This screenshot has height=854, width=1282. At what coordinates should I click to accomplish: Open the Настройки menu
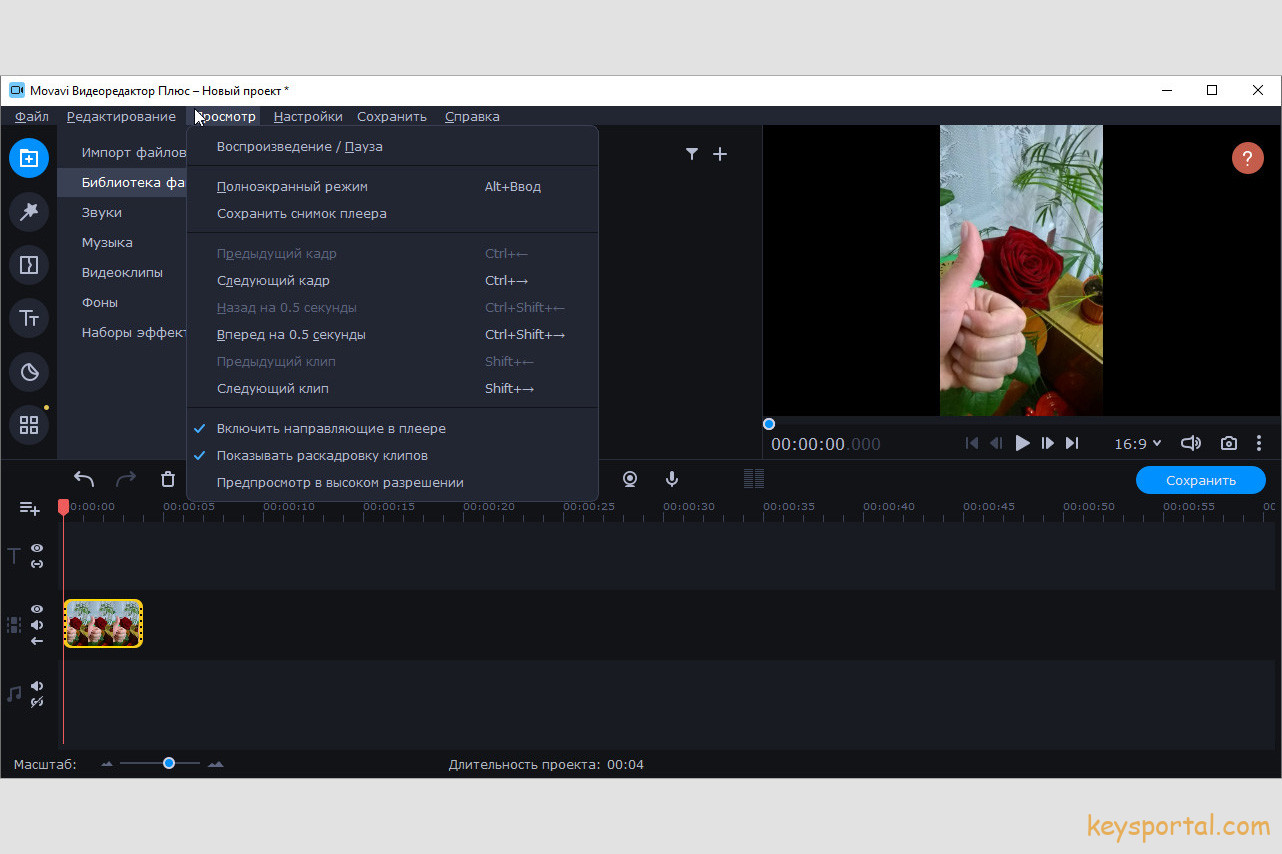pyautogui.click(x=308, y=116)
